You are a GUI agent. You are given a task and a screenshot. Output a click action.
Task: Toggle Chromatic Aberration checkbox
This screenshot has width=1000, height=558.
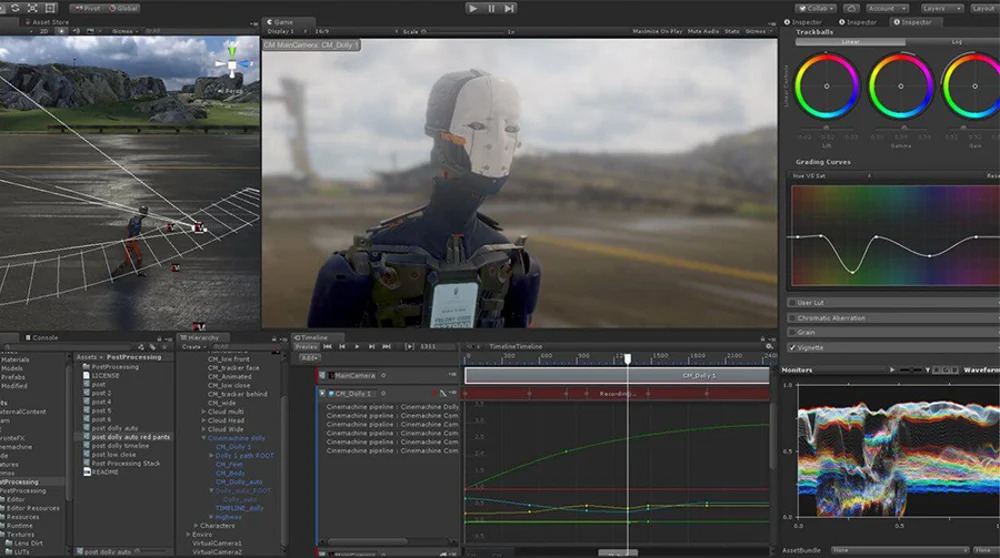tap(793, 317)
